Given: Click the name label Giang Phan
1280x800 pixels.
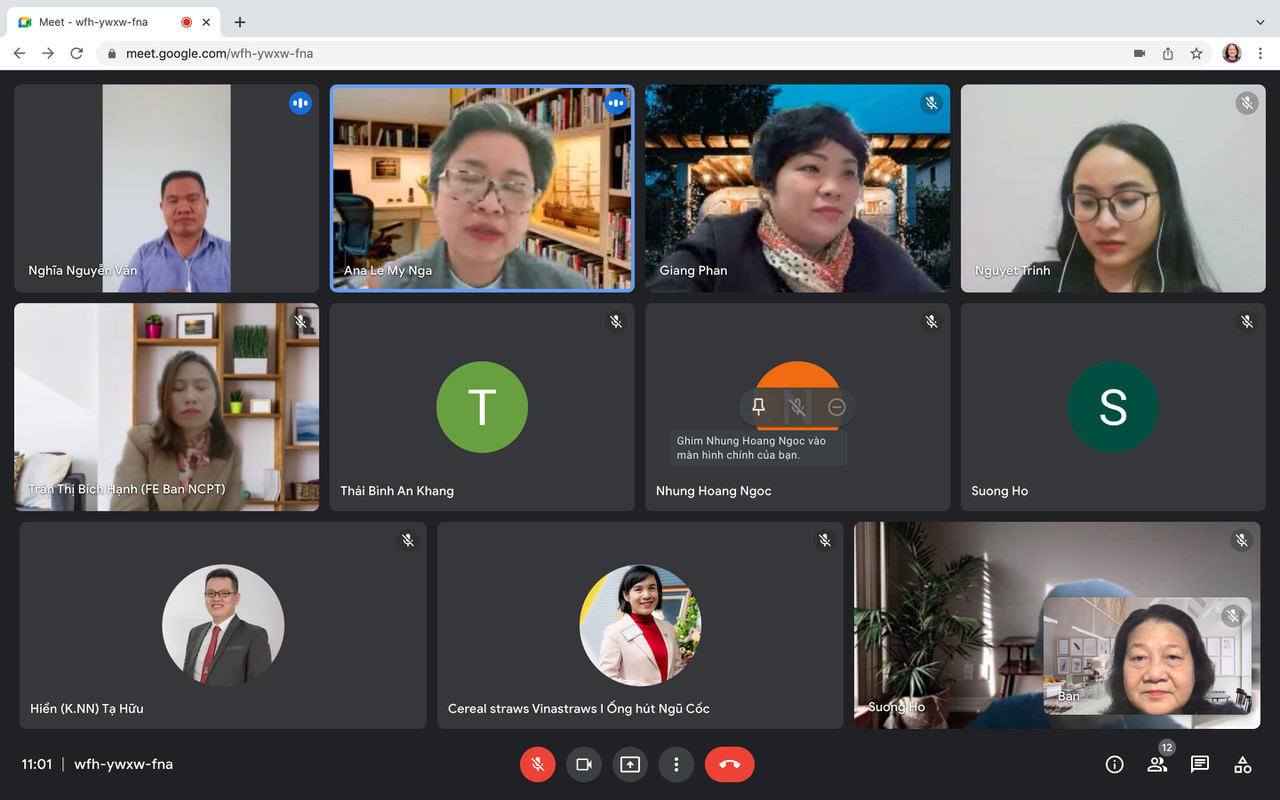Looking at the screenshot, I should click(693, 271).
